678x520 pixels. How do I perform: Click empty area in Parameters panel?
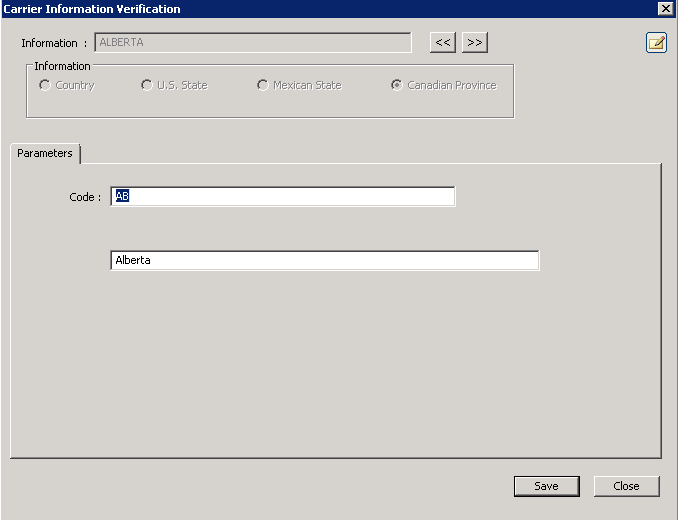tap(335, 370)
